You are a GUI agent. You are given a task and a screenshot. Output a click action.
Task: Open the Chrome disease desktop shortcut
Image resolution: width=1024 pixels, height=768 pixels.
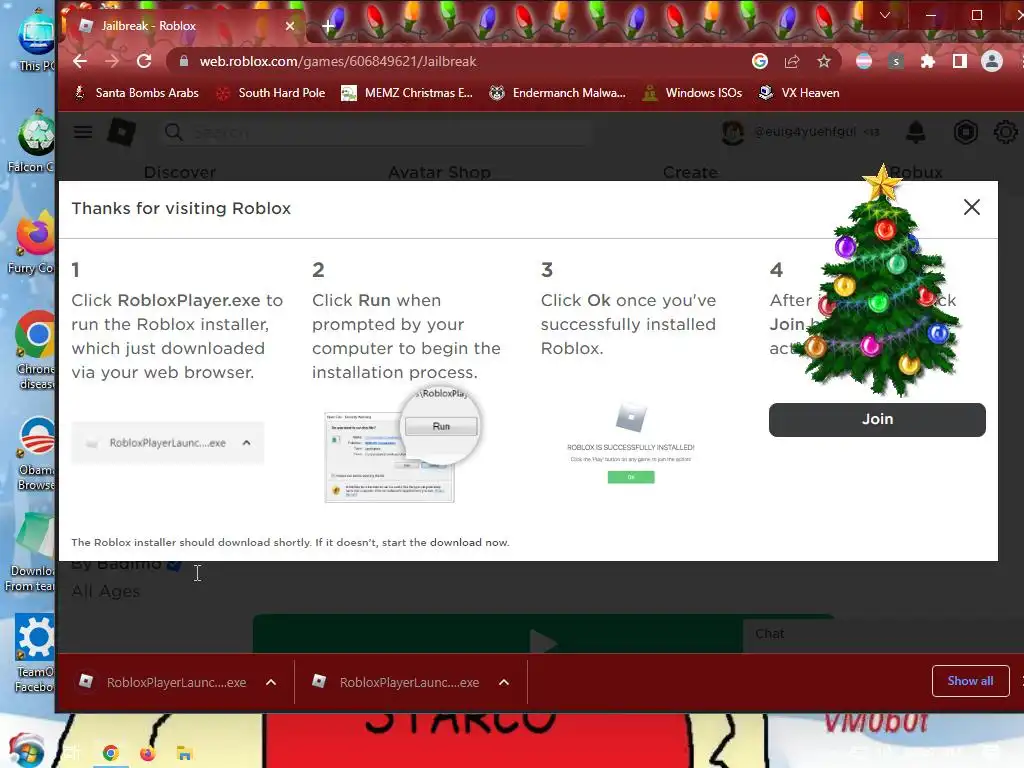[x=34, y=351]
